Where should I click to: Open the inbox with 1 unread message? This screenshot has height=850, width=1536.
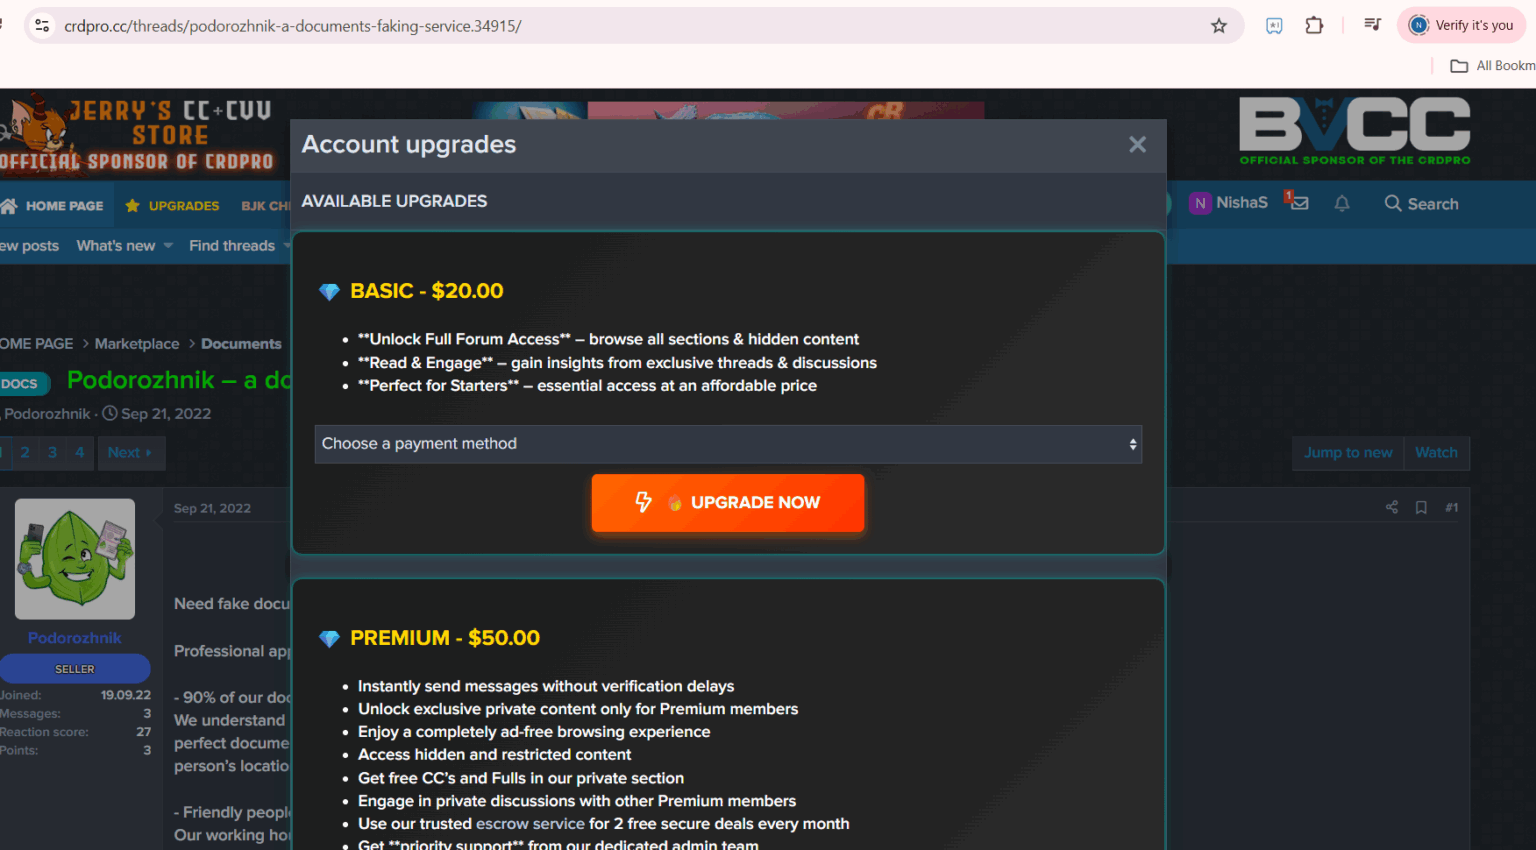(x=1297, y=202)
